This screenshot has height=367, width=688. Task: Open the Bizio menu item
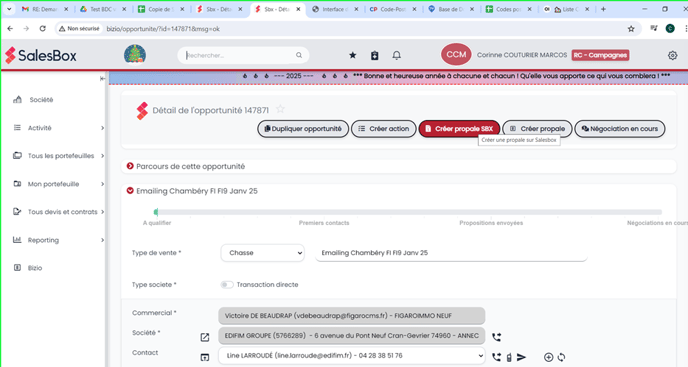35,268
